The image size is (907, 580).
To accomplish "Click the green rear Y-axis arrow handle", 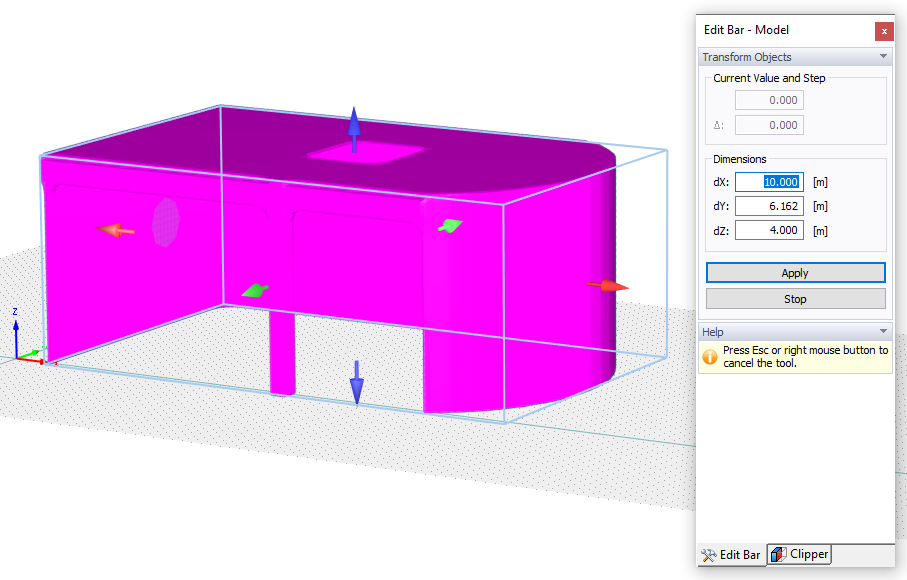I will click(x=450, y=226).
